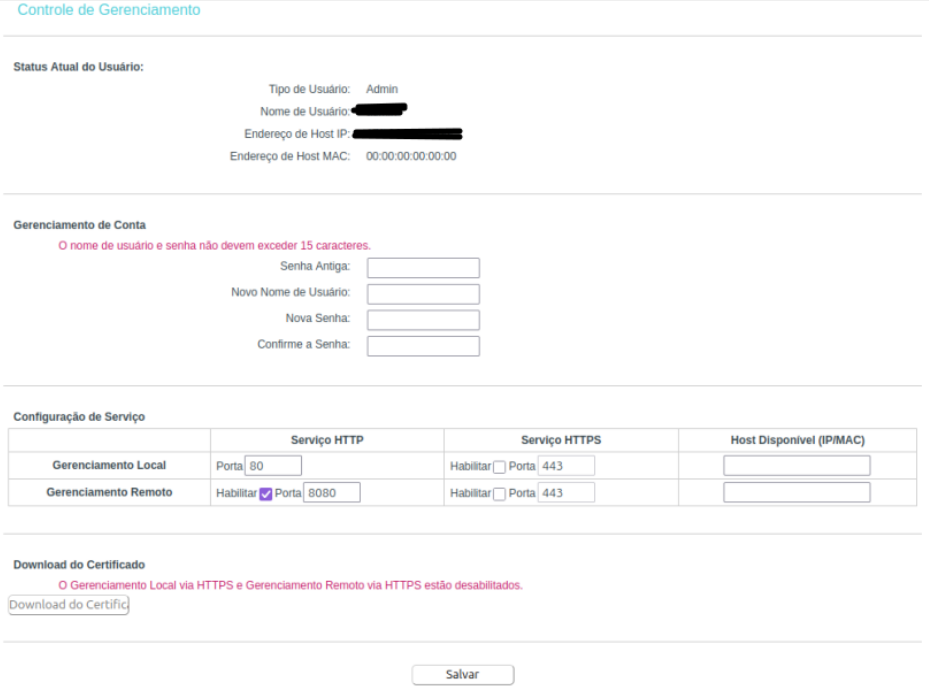Click the Serviço HTTPS column header
Image resolution: width=929 pixels, height=687 pixels.
coord(561,440)
